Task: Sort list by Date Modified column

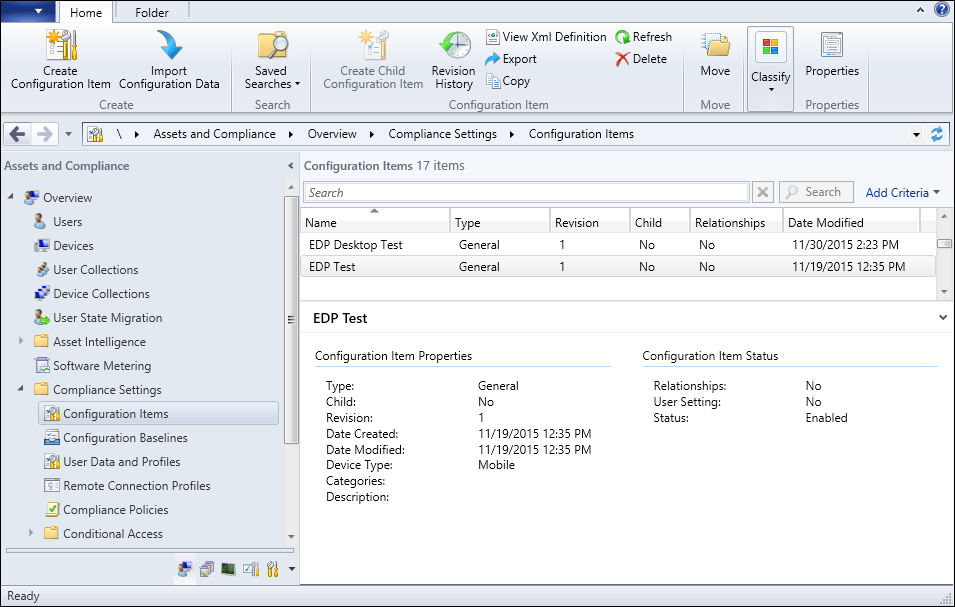Action: pos(826,223)
